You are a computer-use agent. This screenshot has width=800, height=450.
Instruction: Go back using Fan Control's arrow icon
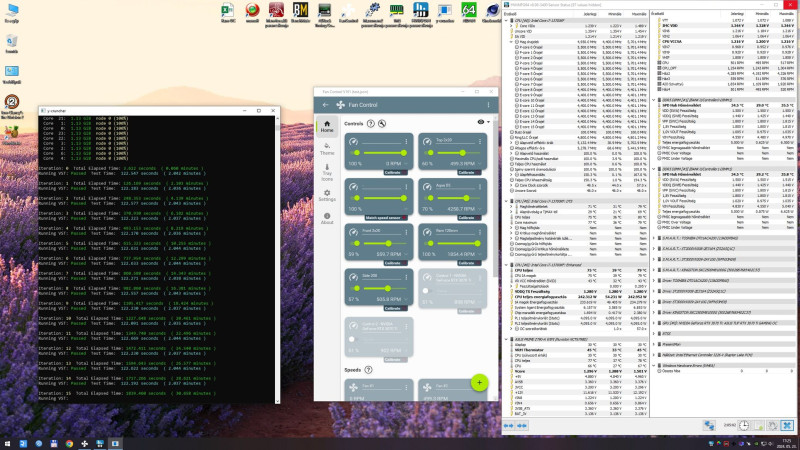coord(326,105)
